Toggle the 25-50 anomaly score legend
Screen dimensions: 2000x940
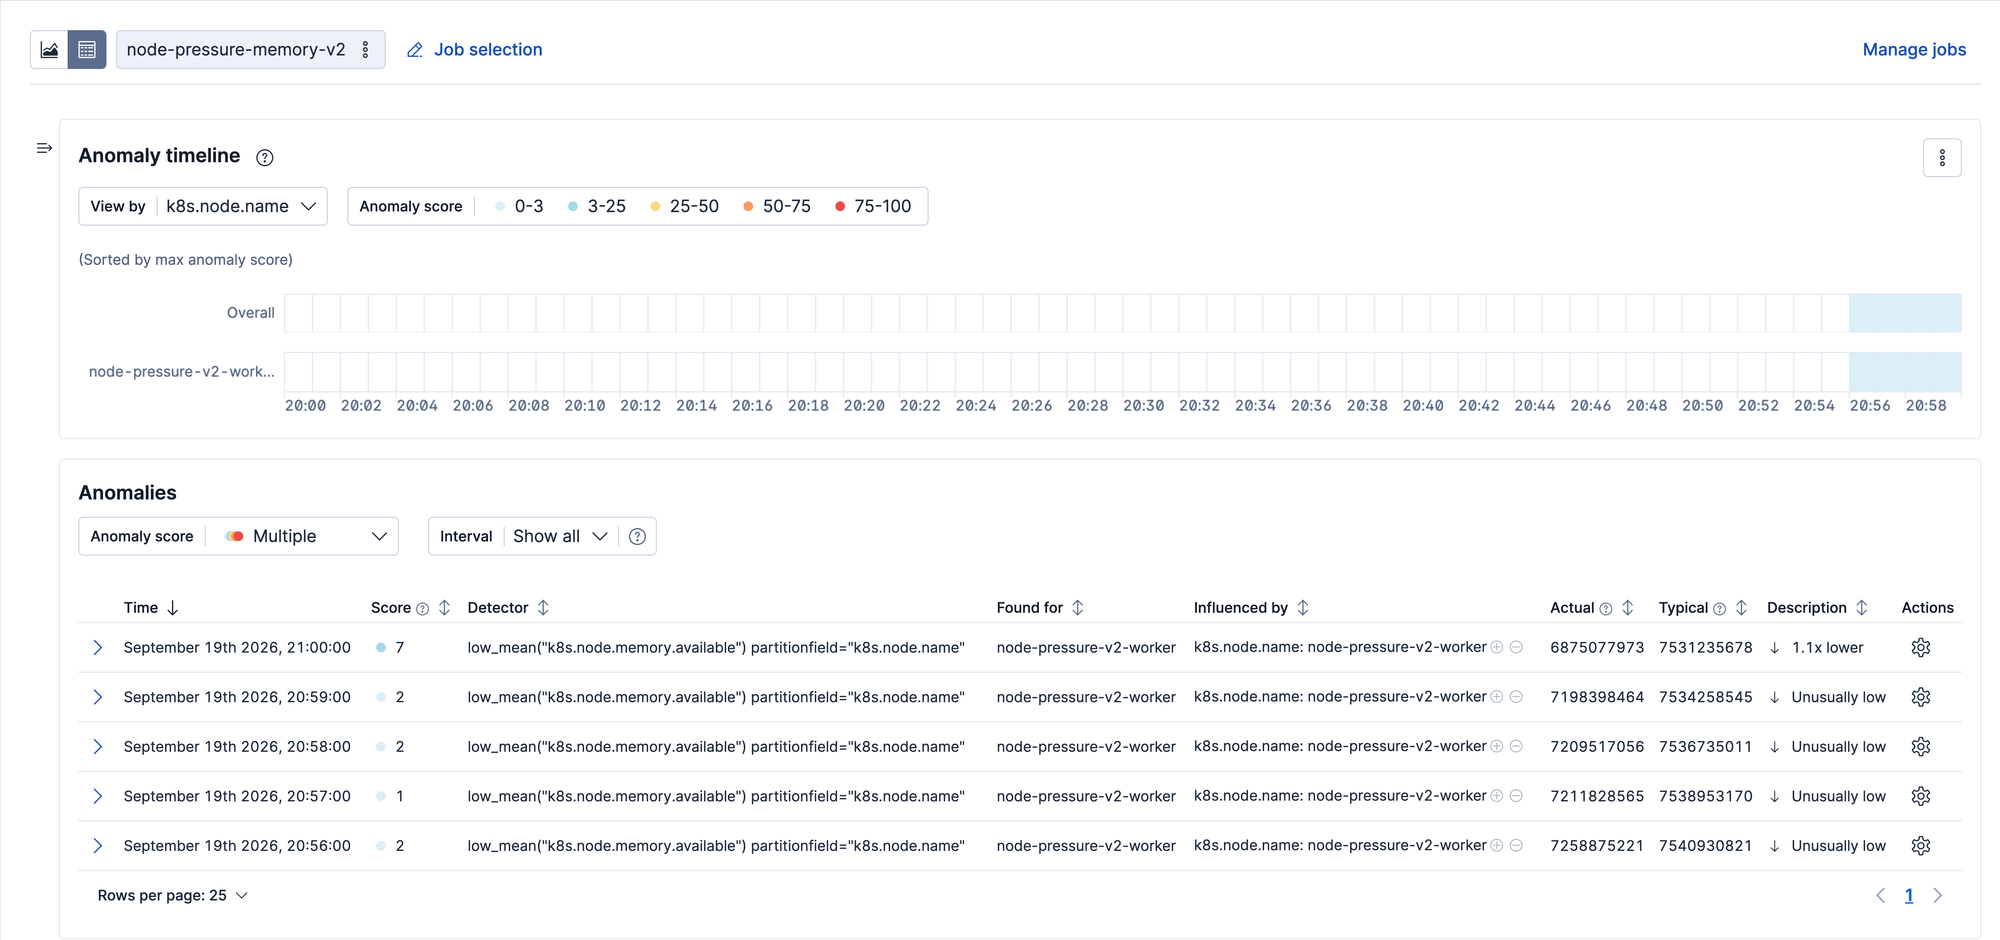(684, 206)
